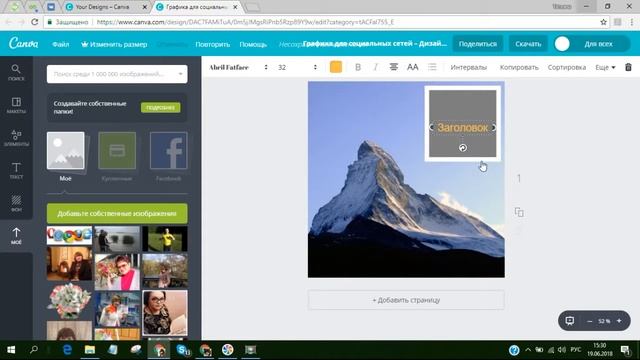
Task: Select the flower bouquet uploaded image
Action: click(69, 301)
